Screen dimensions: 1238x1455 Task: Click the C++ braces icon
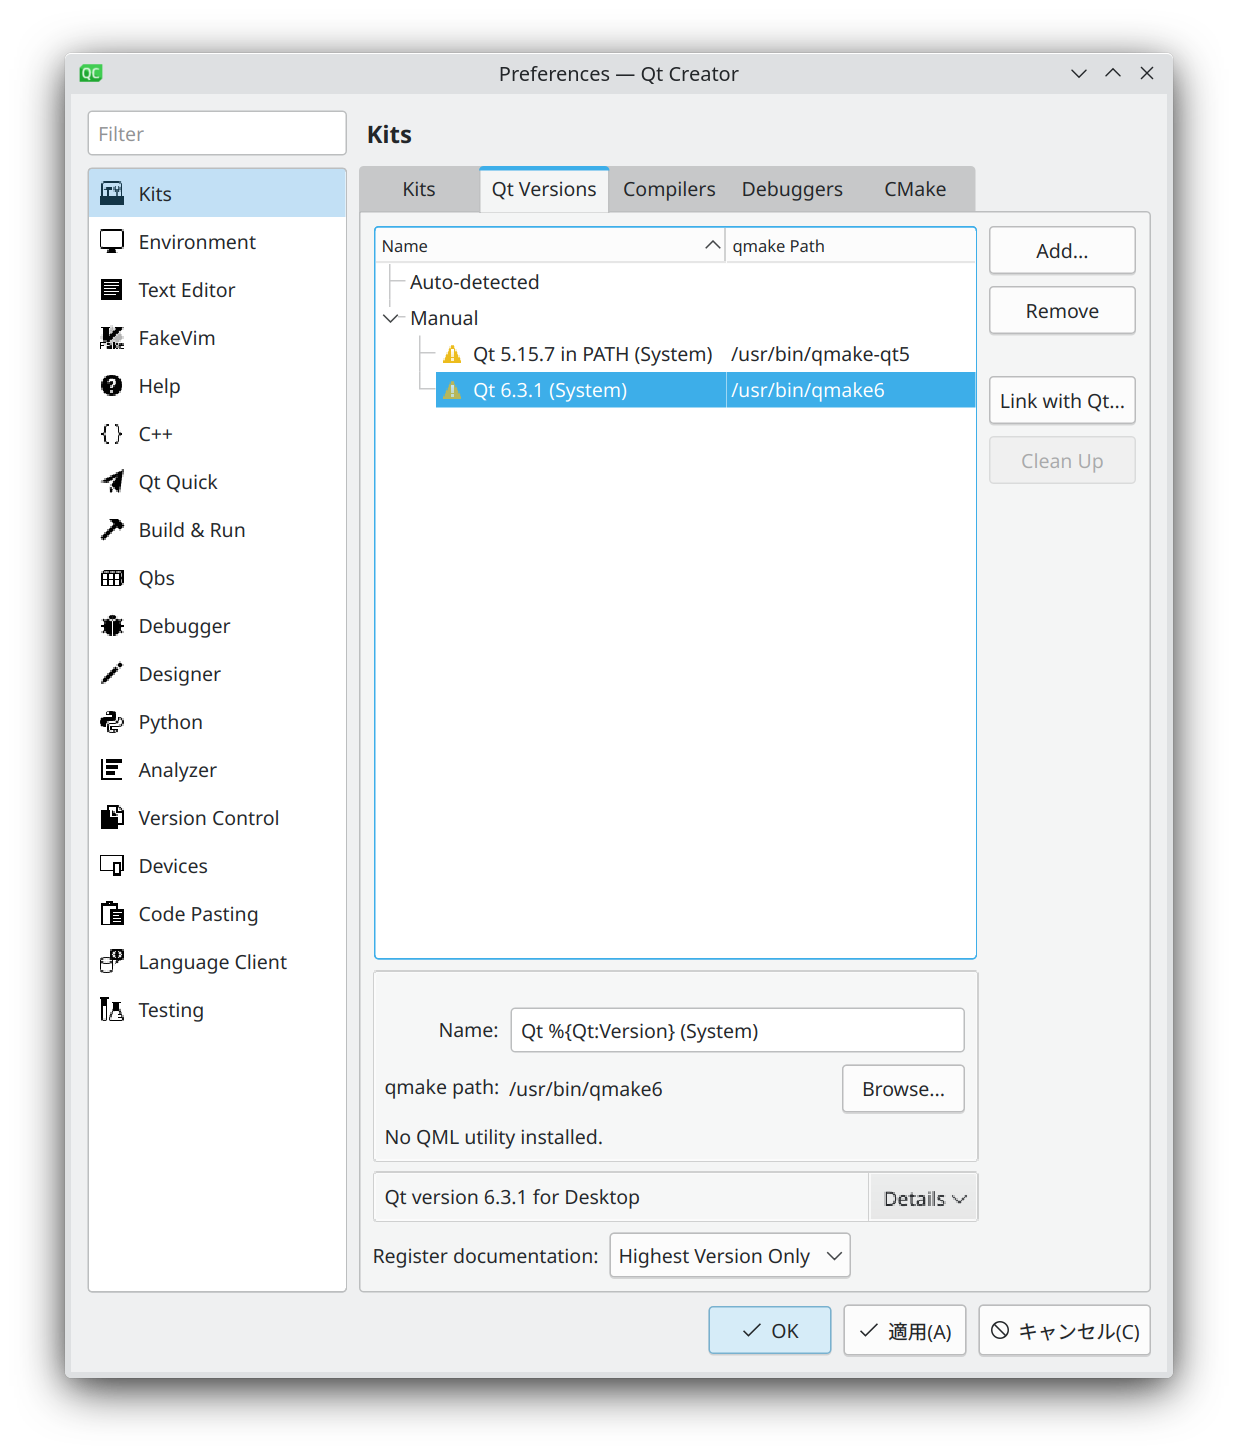pos(112,433)
